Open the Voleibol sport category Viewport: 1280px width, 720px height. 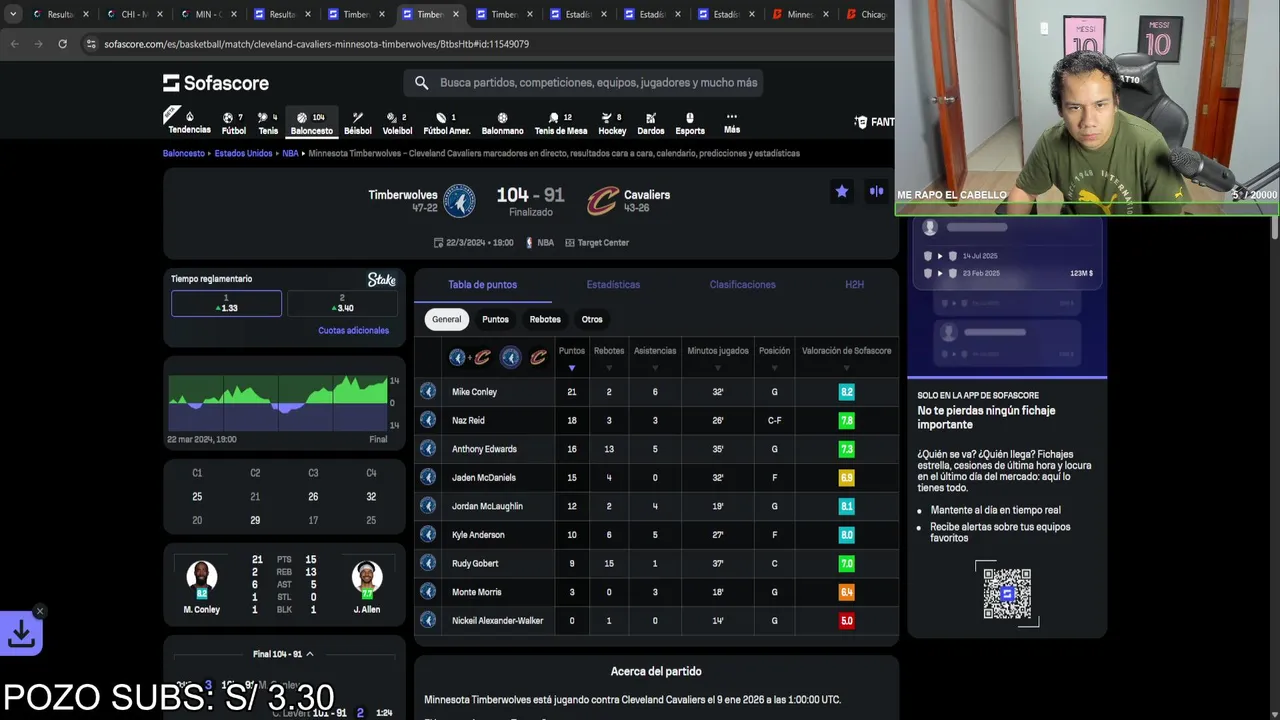pos(397,123)
